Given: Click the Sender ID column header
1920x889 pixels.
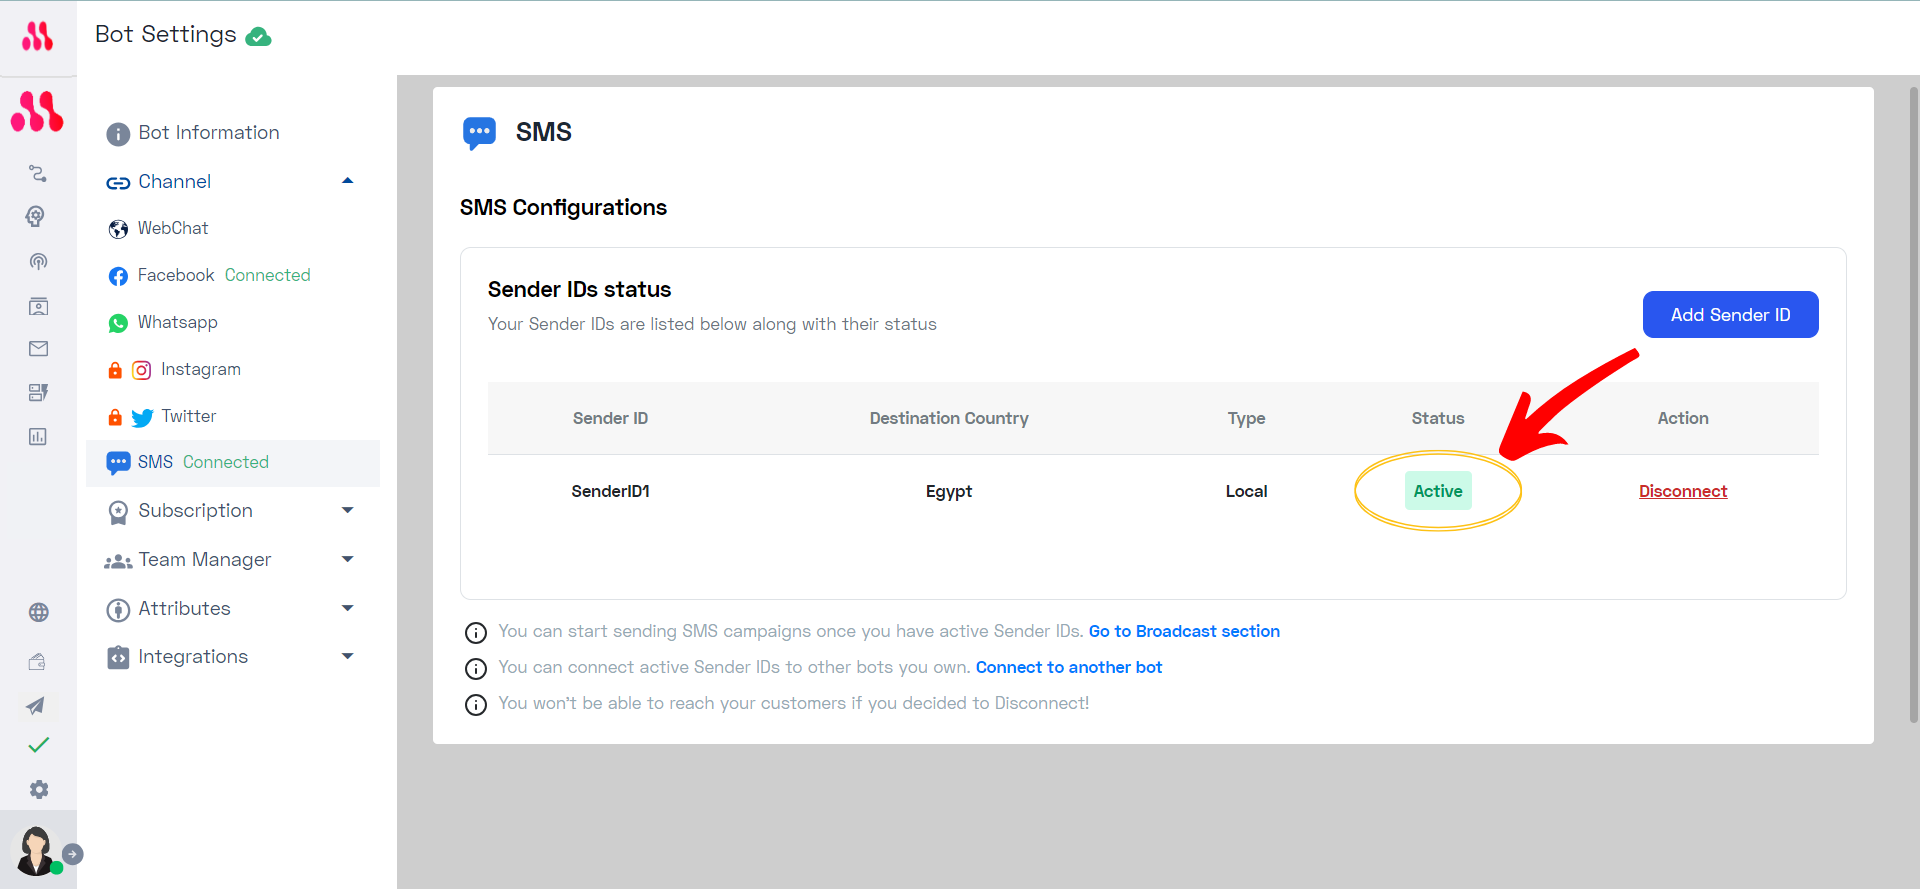Looking at the screenshot, I should tap(610, 418).
